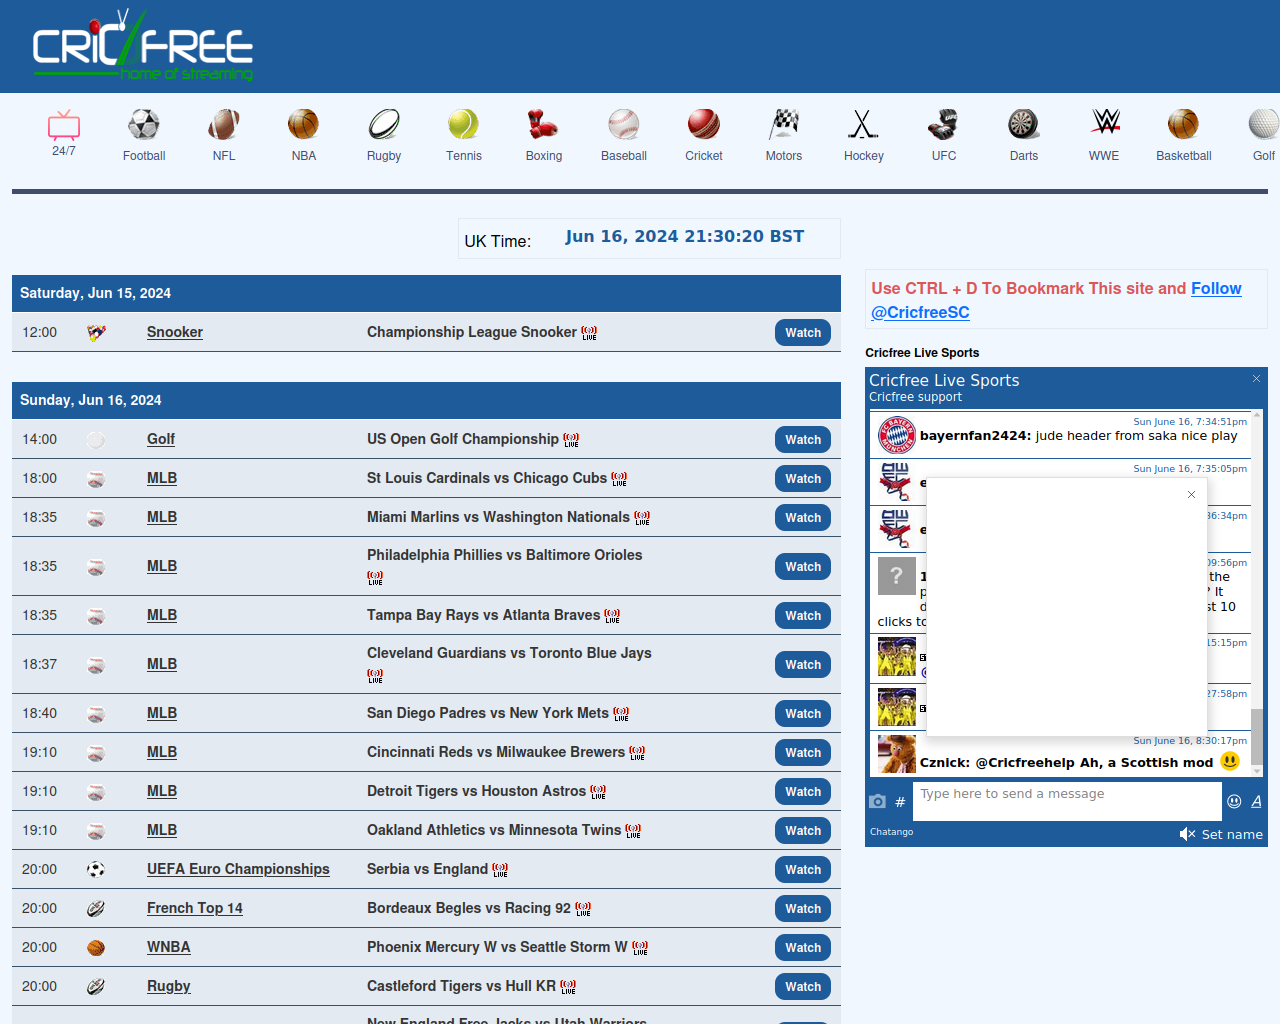Watch Cleveland Guardians vs Toronto Blue Jays
The height and width of the screenshot is (1024, 1280).
pyautogui.click(x=803, y=665)
